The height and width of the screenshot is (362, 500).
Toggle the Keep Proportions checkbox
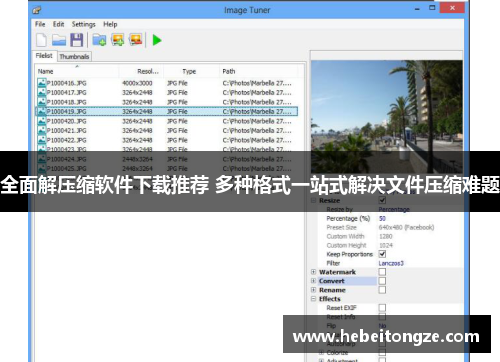(382, 254)
